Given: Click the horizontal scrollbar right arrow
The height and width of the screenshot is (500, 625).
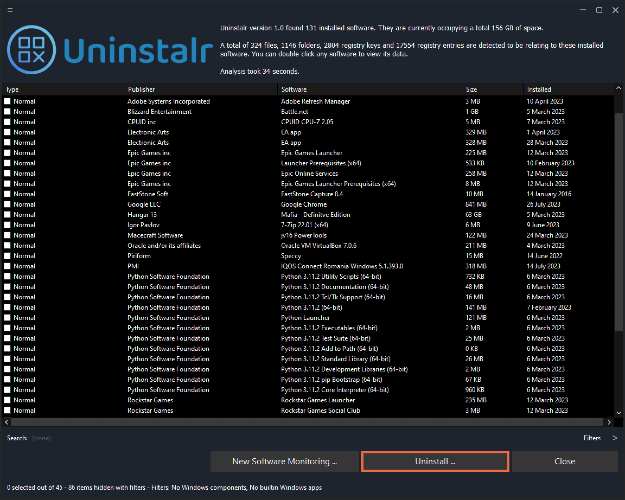Looking at the screenshot, I should (609, 422).
